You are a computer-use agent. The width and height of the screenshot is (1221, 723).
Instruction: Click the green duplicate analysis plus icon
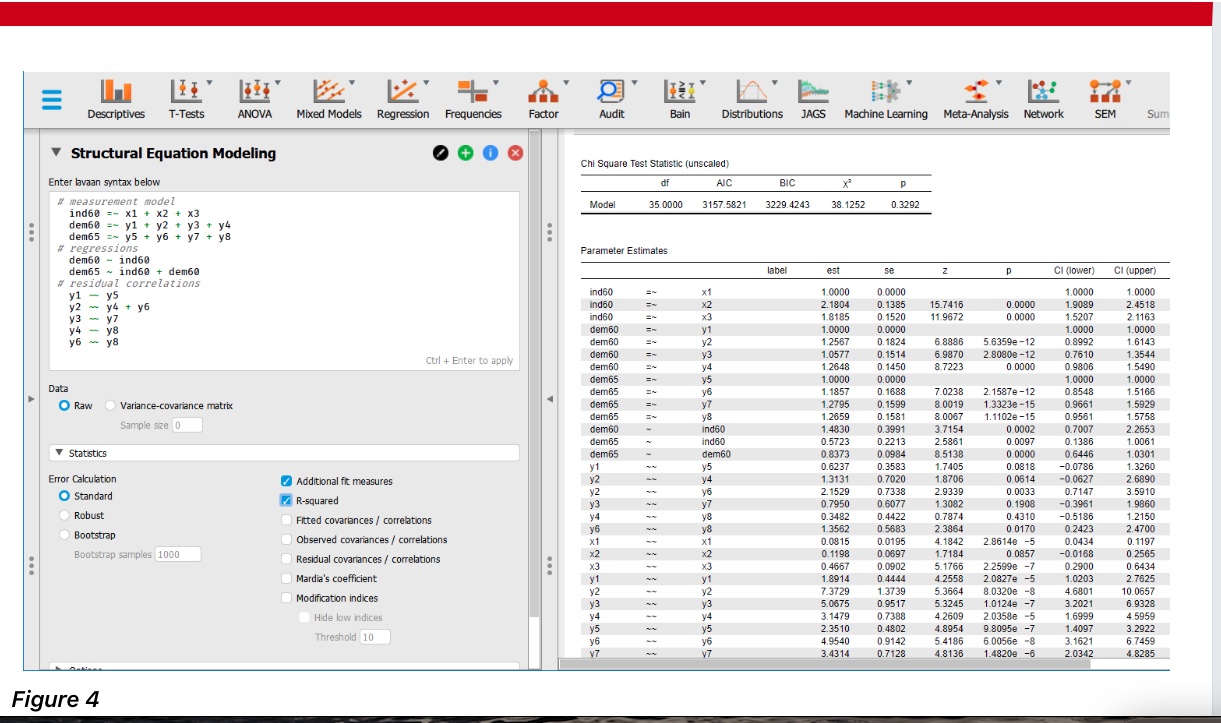pyautogui.click(x=465, y=153)
